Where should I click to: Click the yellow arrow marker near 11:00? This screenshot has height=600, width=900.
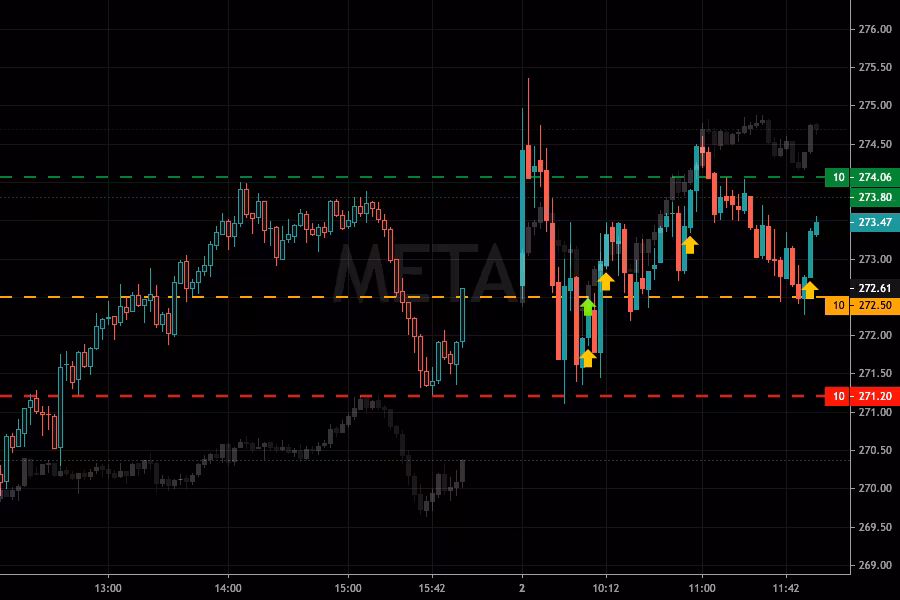point(689,244)
